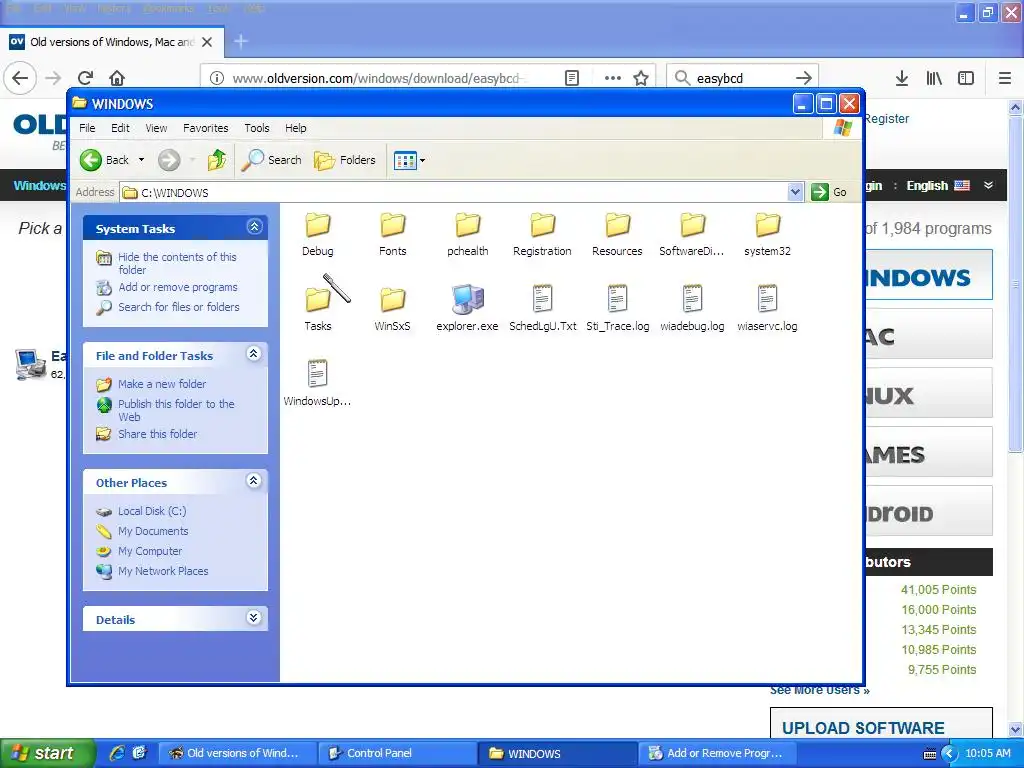Viewport: 1024px width, 768px height.
Task: Toggle the Folders pane button
Action: pyautogui.click(x=345, y=160)
